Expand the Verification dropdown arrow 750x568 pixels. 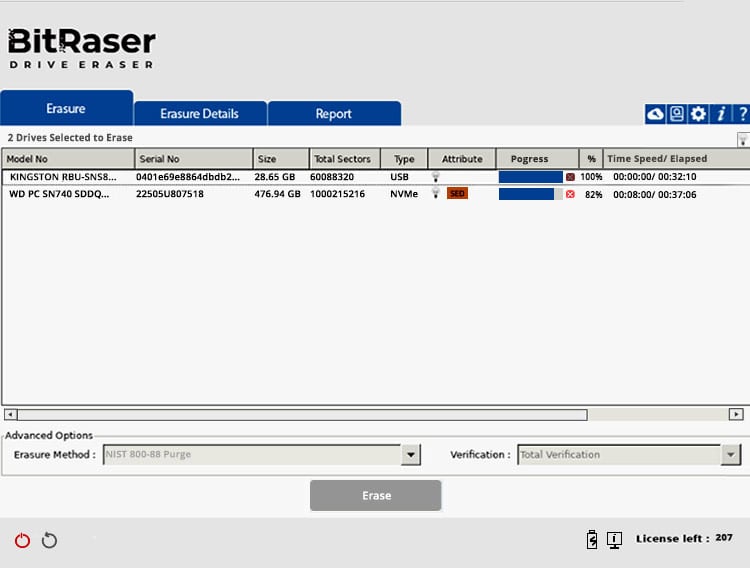[x=730, y=455]
